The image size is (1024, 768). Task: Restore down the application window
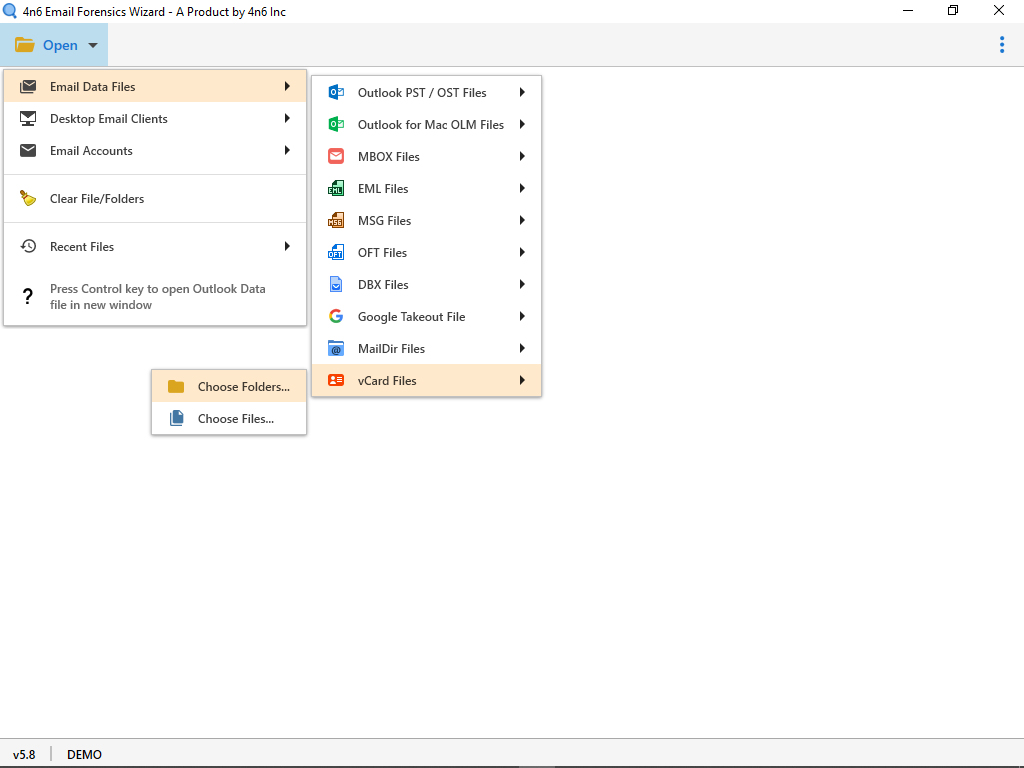point(953,10)
